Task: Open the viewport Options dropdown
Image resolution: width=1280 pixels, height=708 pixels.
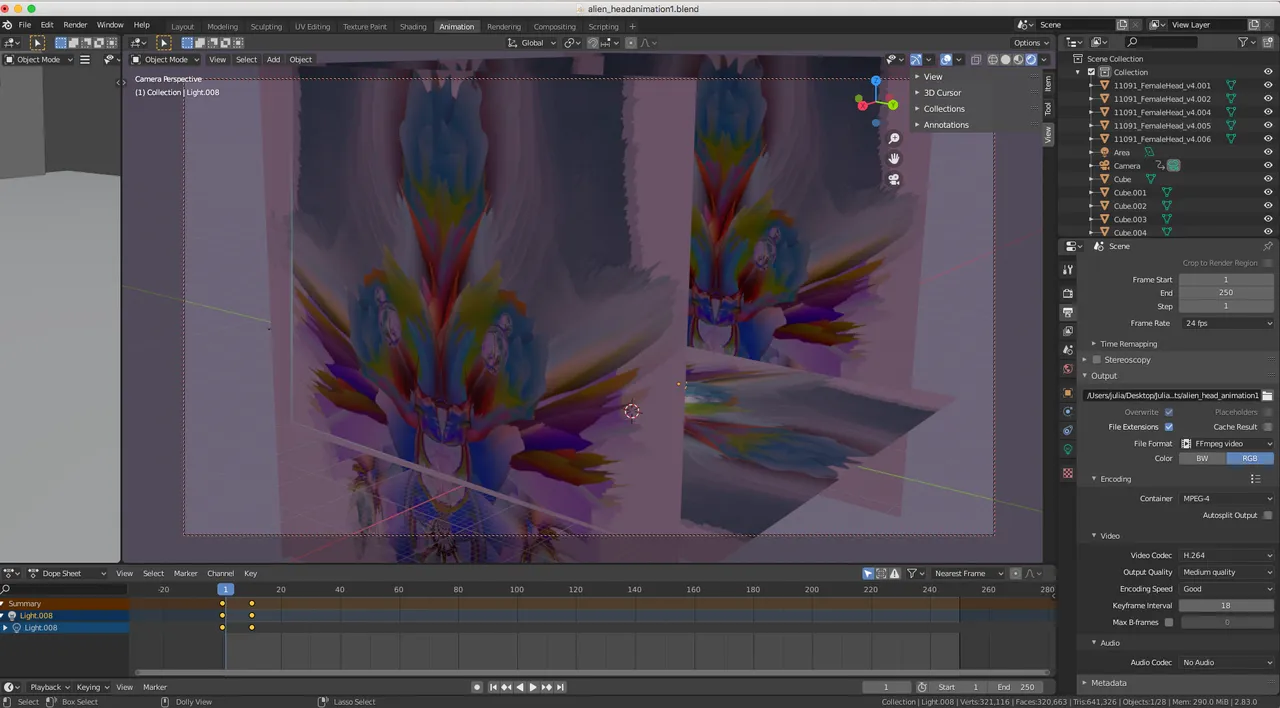Action: coord(1031,42)
